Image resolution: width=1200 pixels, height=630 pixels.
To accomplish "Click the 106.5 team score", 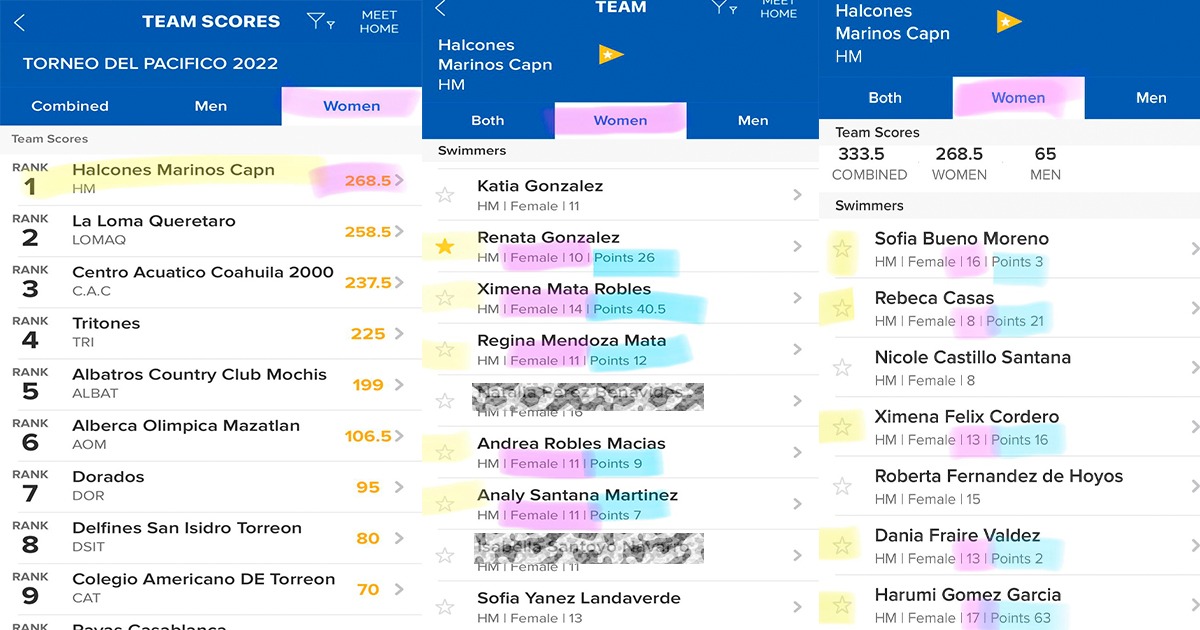I will click(x=368, y=436).
